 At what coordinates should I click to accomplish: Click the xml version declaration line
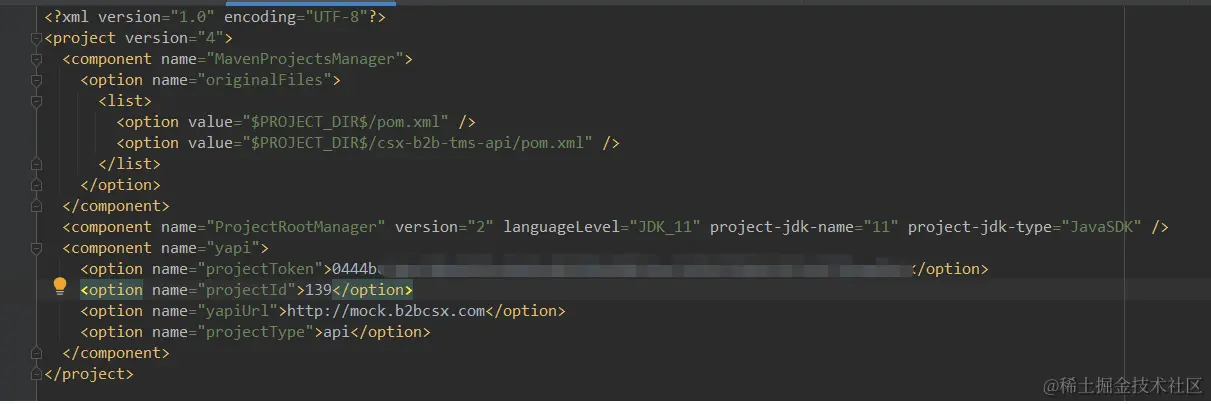pyautogui.click(x=215, y=17)
